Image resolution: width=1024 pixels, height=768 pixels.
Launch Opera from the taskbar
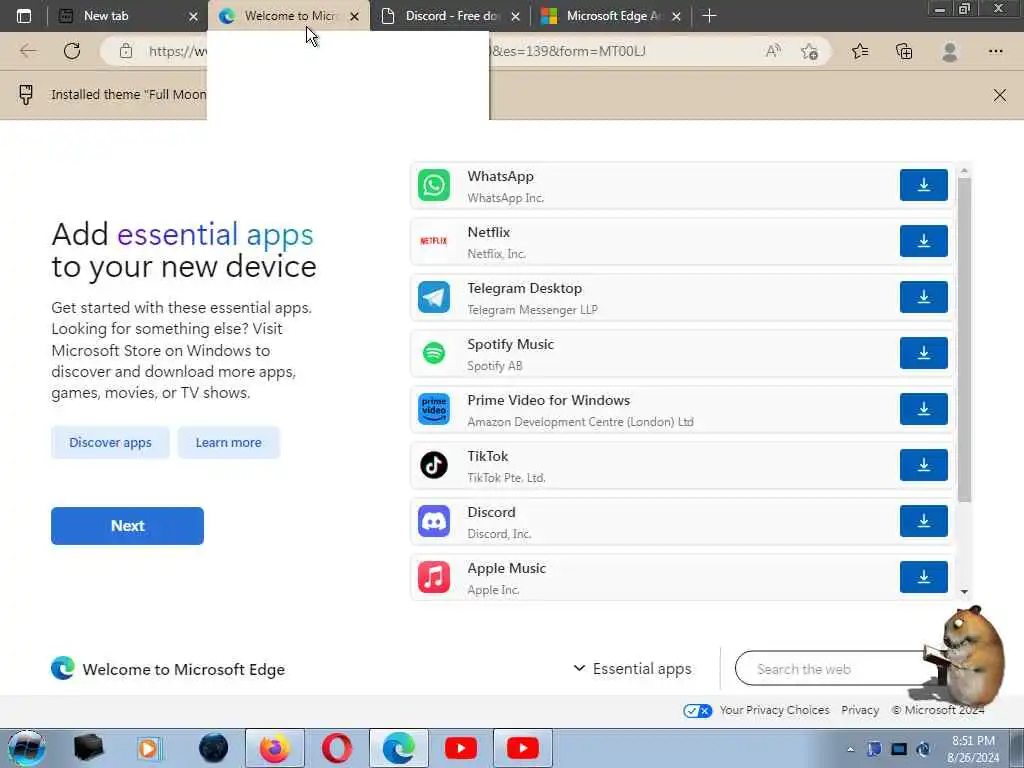(x=337, y=748)
